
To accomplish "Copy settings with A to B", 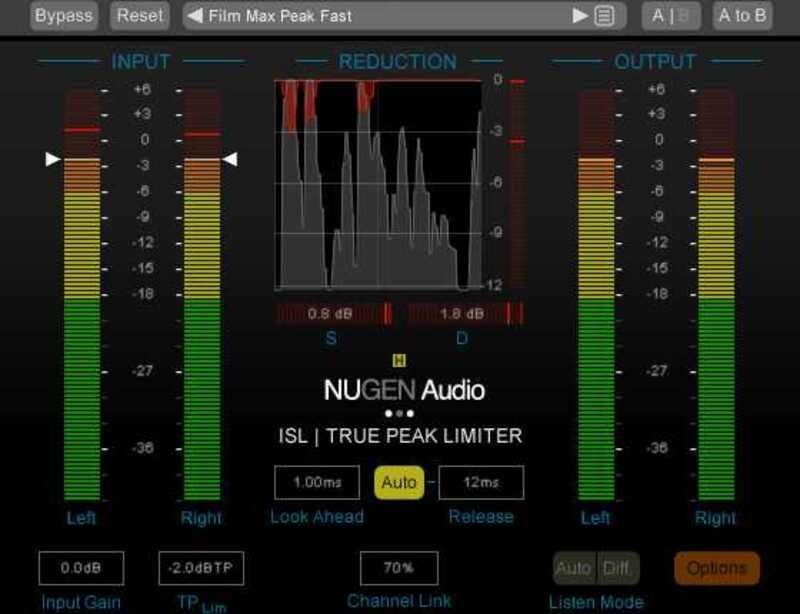I will [742, 16].
